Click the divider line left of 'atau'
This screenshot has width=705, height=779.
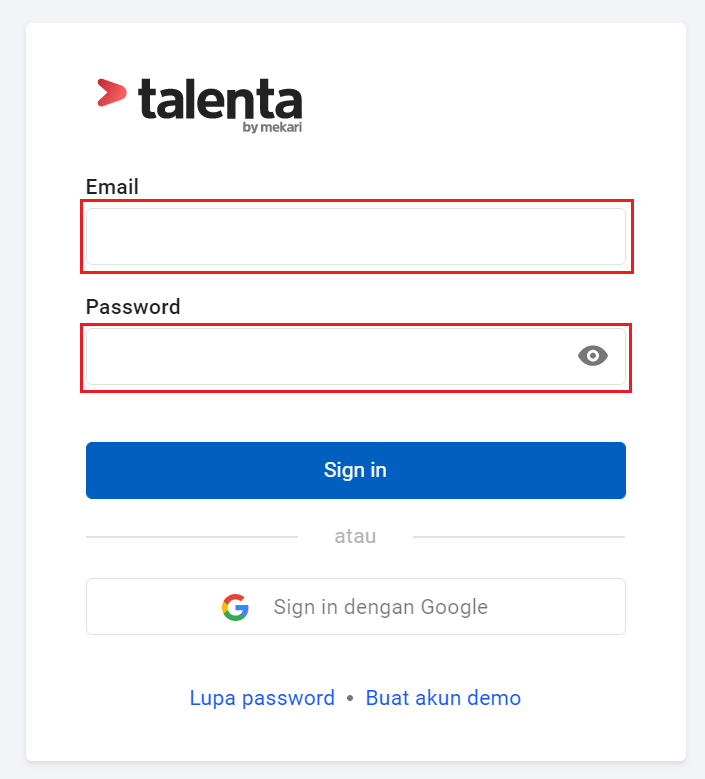coord(192,537)
